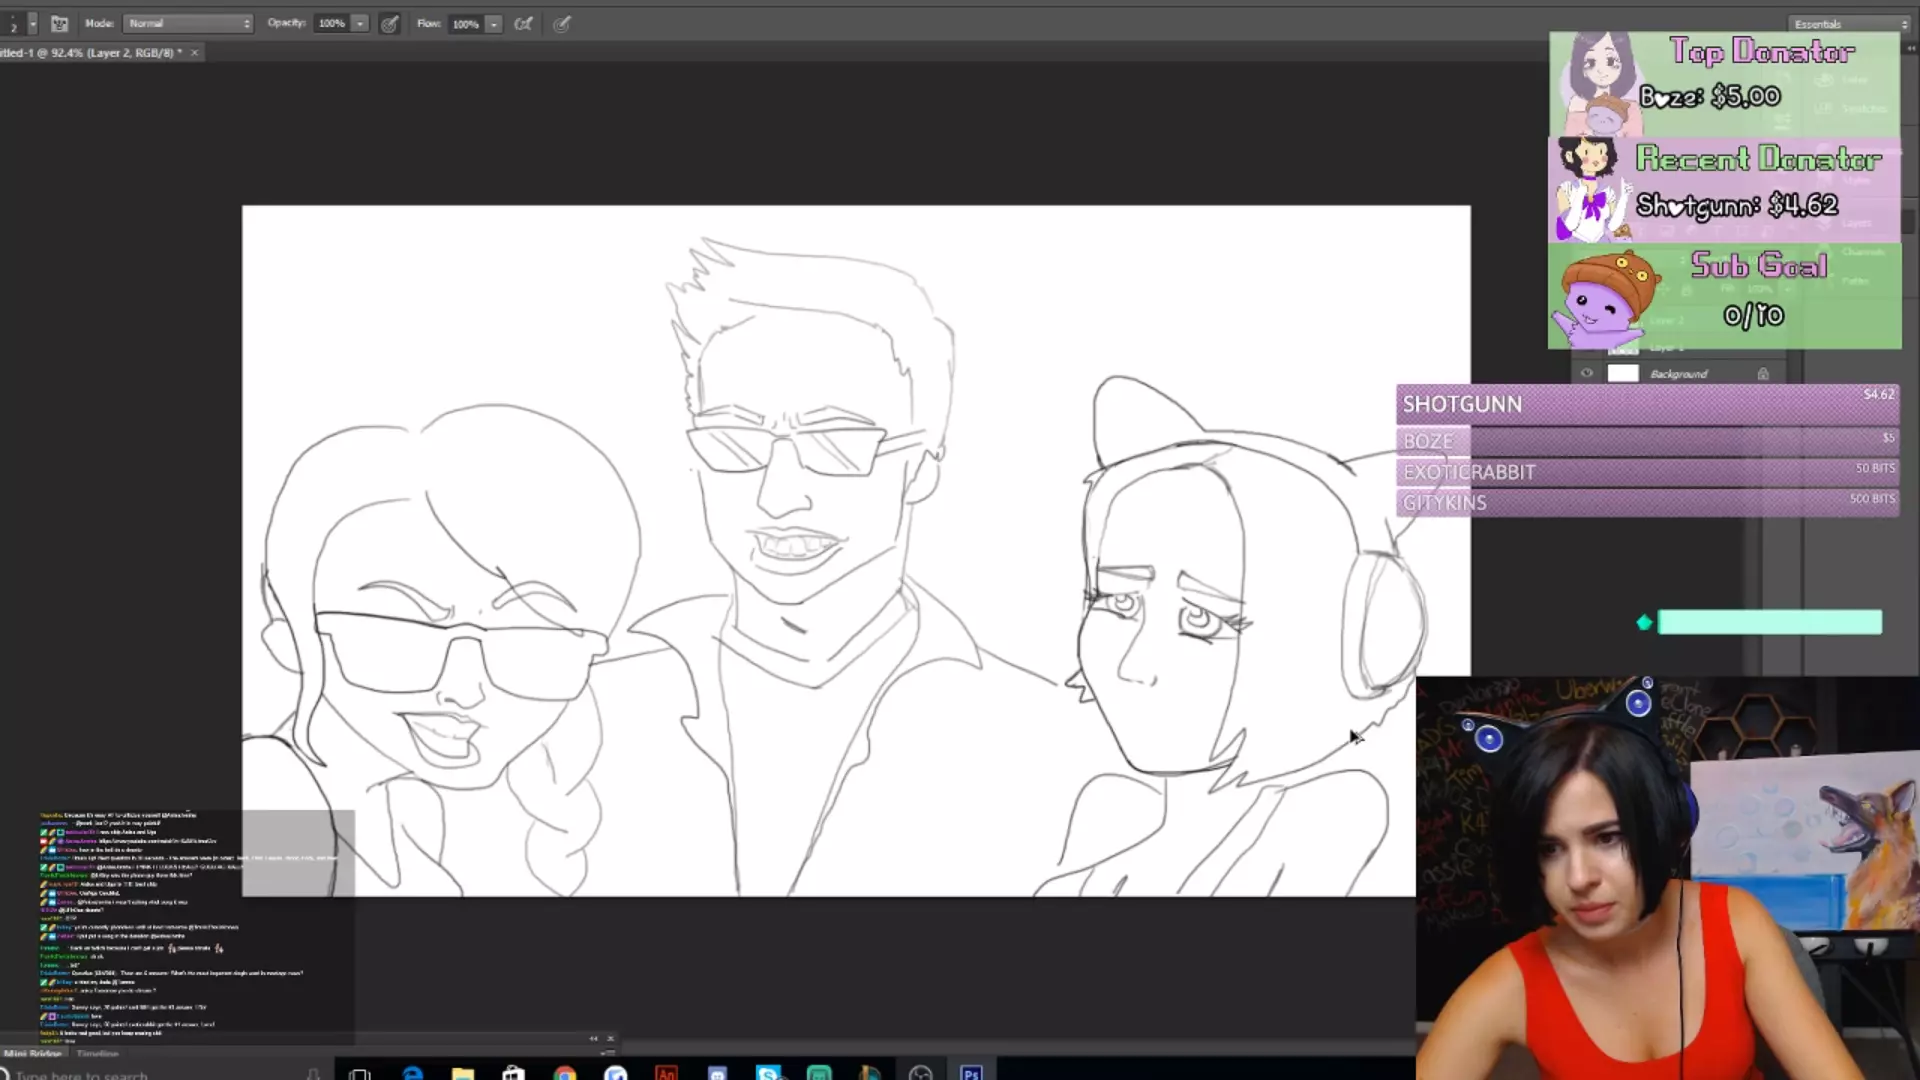Open the Adobe Animate taskbar icon
The image size is (1920, 1080).
point(666,1074)
